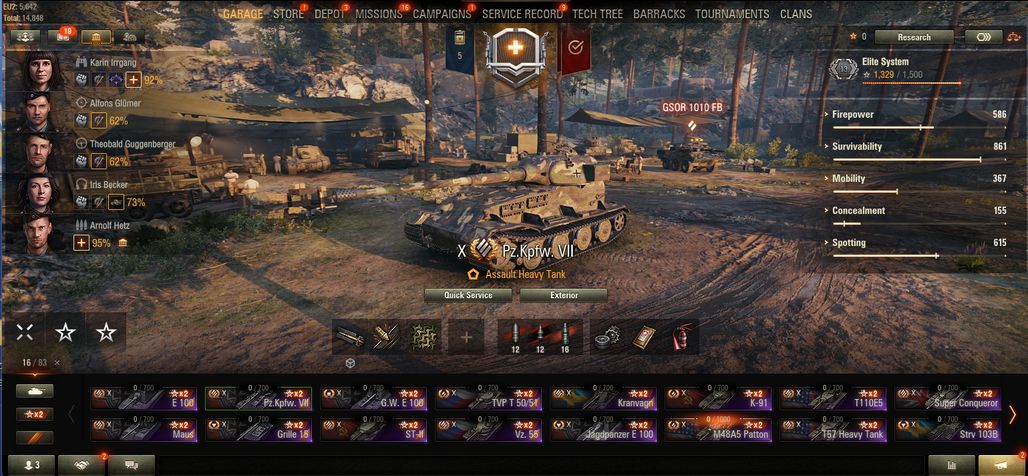Image resolution: width=1028 pixels, height=476 pixels.
Task: Toggle the x2 bonus vehicle filter
Action: 34,414
